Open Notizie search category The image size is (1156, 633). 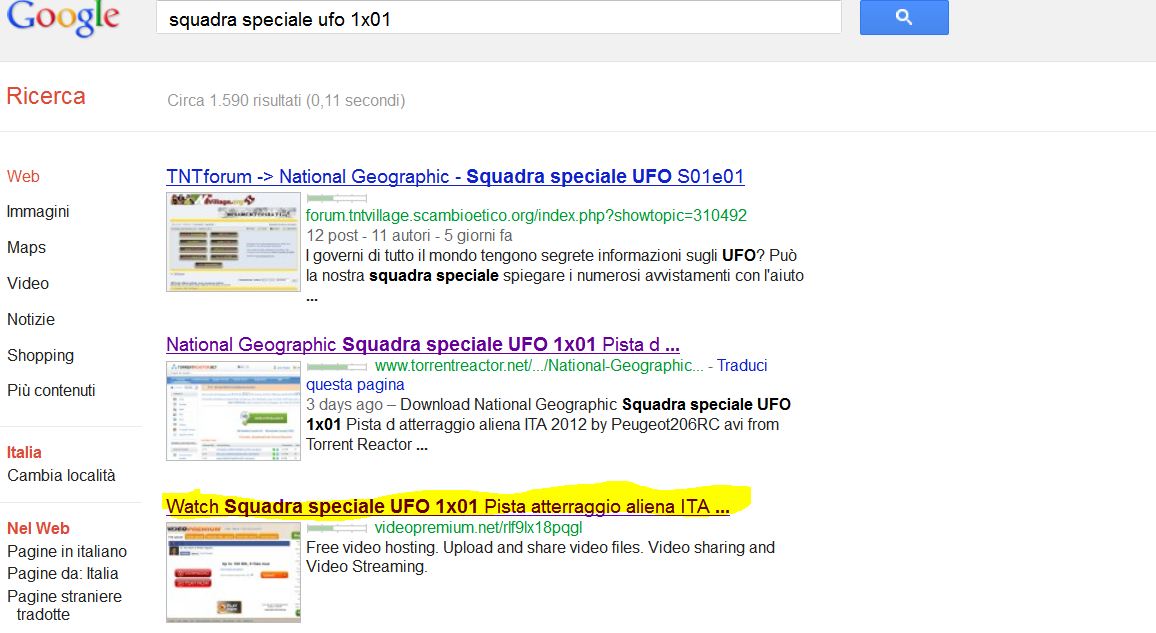(31, 319)
